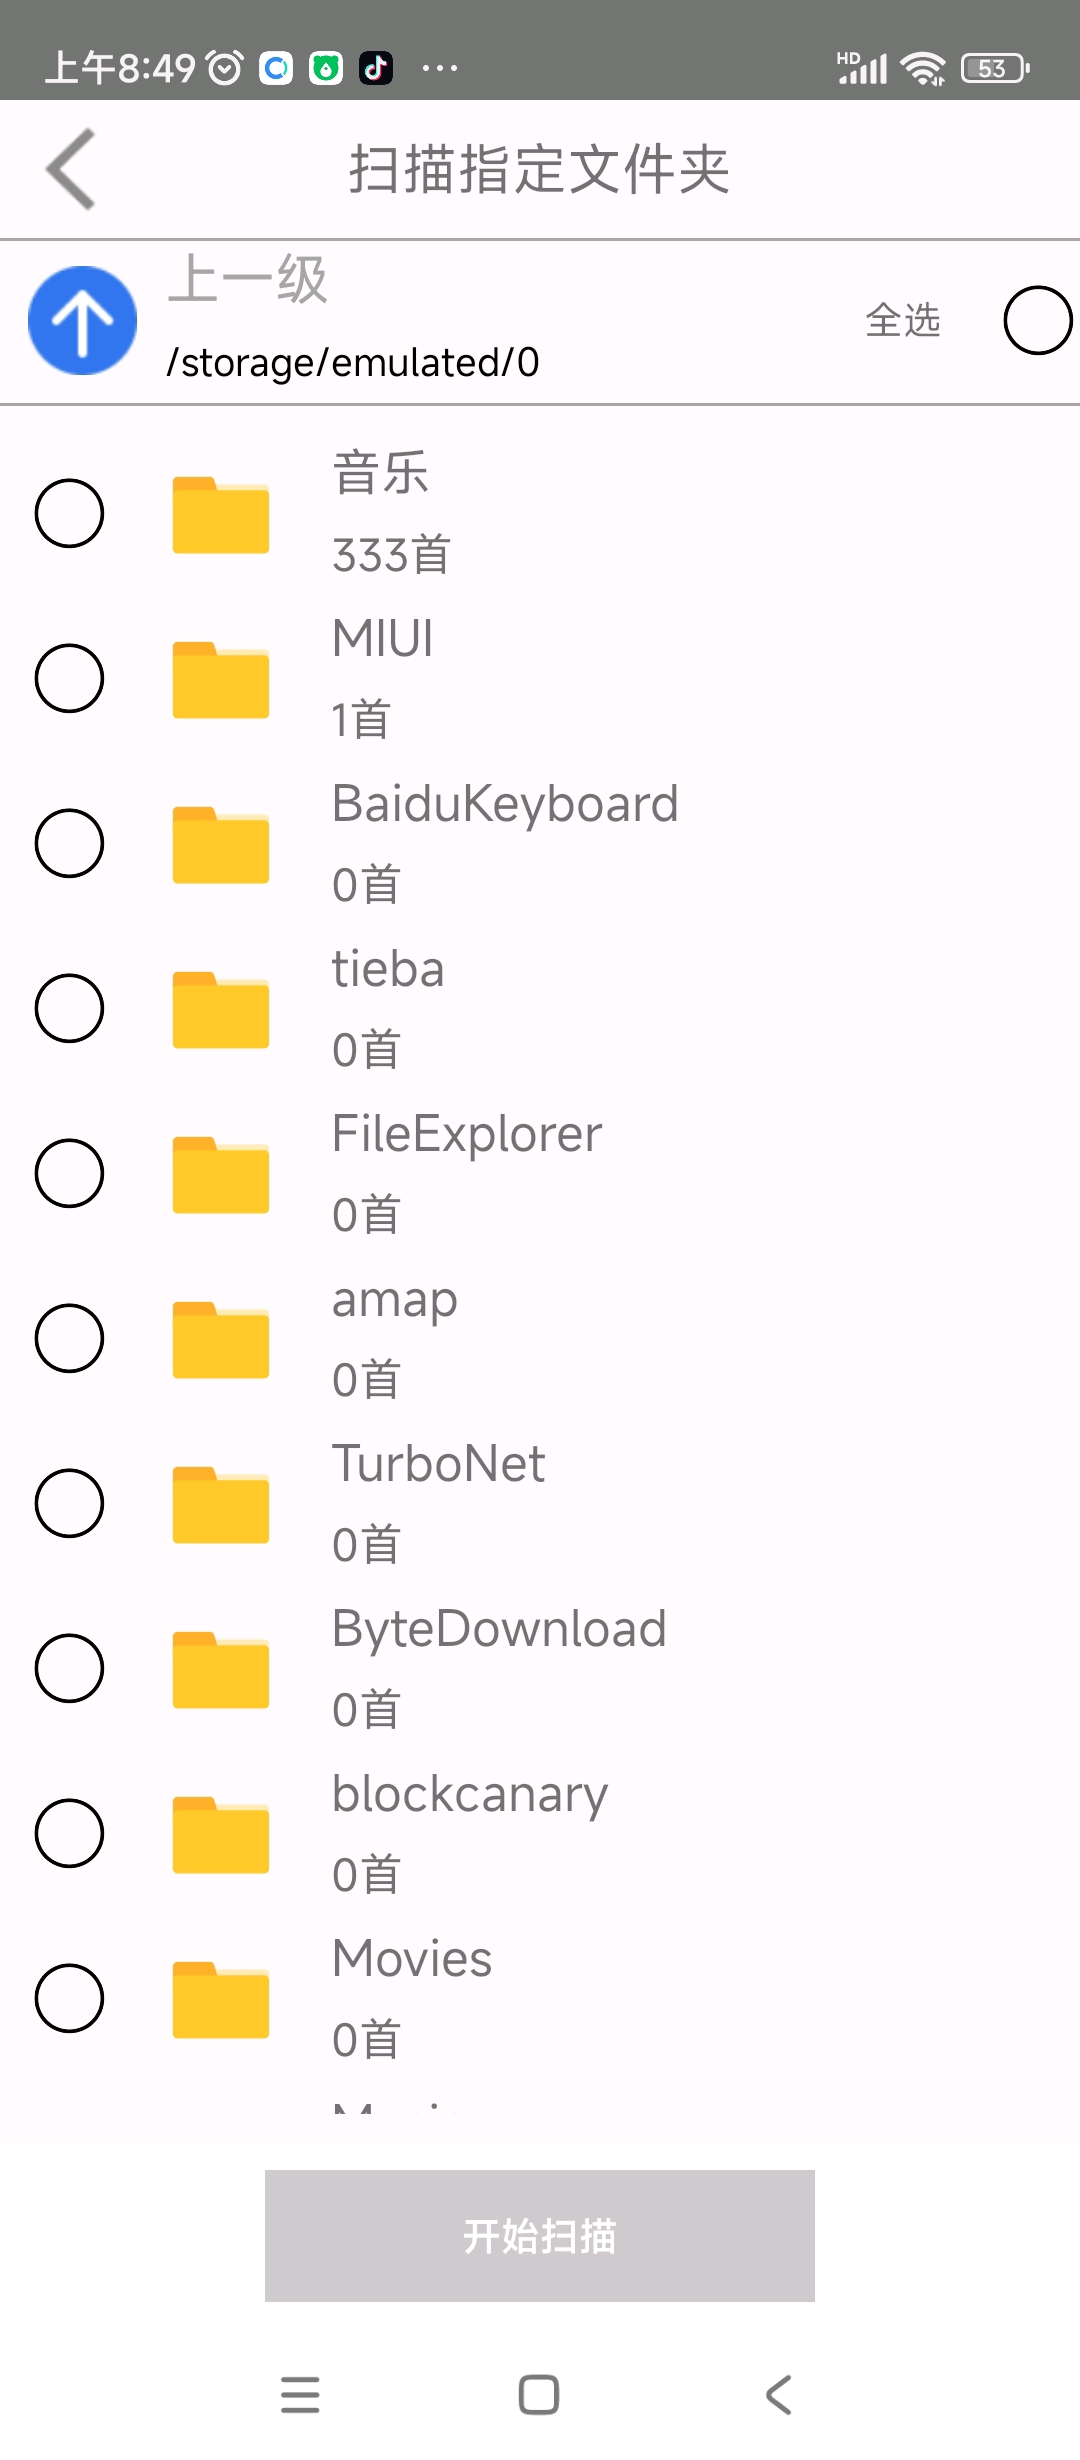Select the 音乐 folder radio circle
Viewport: 1080px width, 2460px height.
(69, 513)
